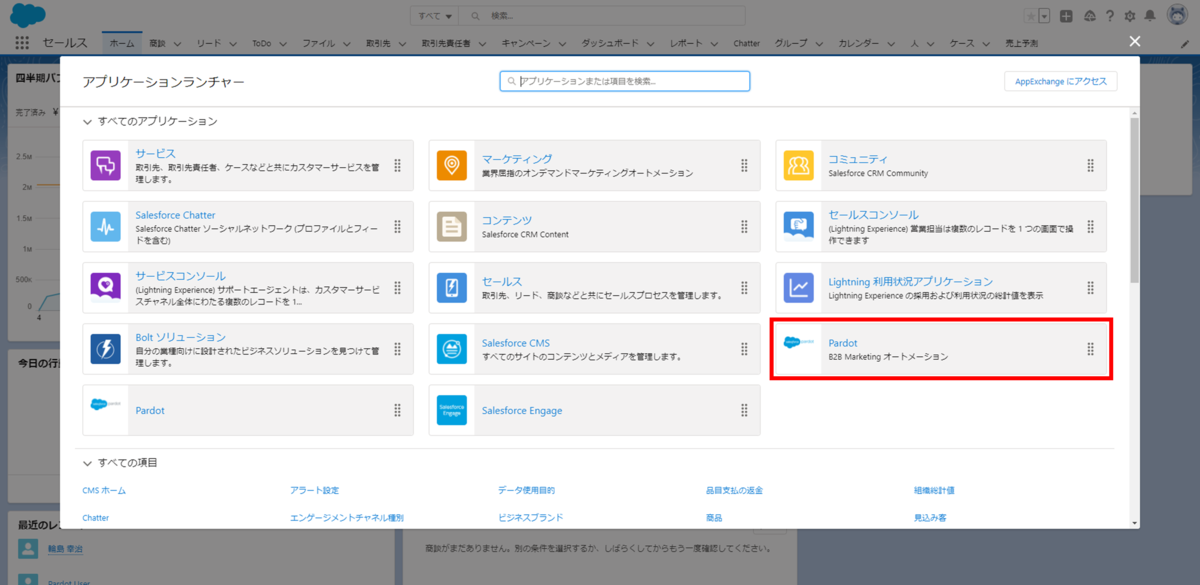Open the サービスコンソール app icon

[105, 288]
